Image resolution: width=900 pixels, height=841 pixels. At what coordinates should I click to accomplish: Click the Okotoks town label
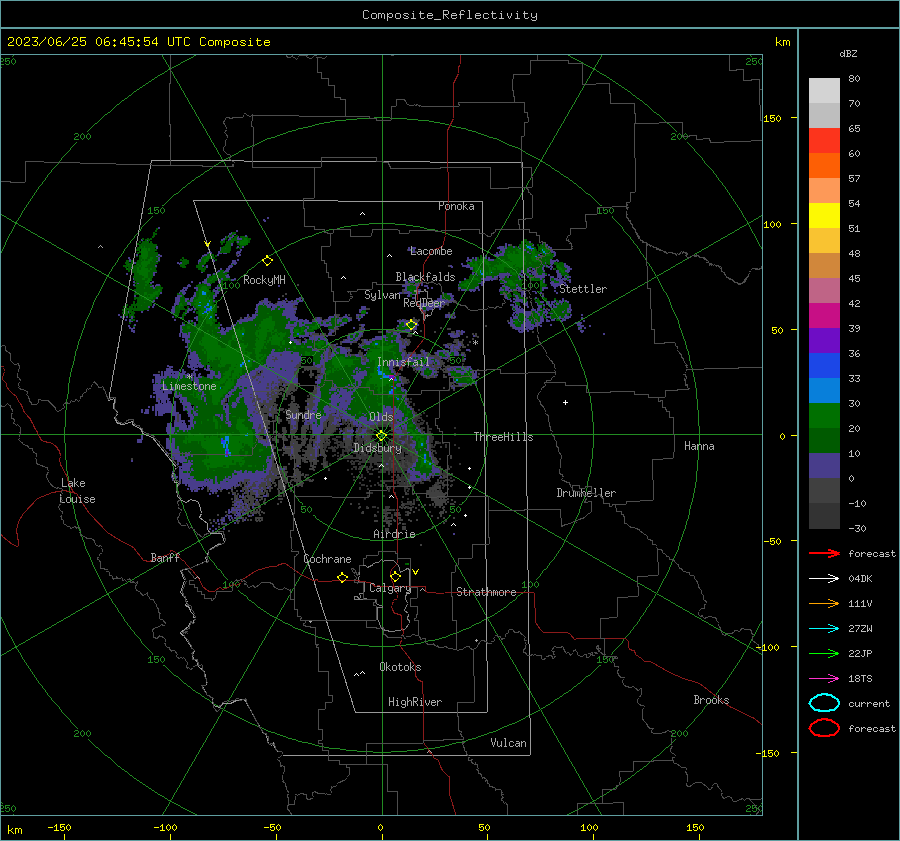click(400, 667)
